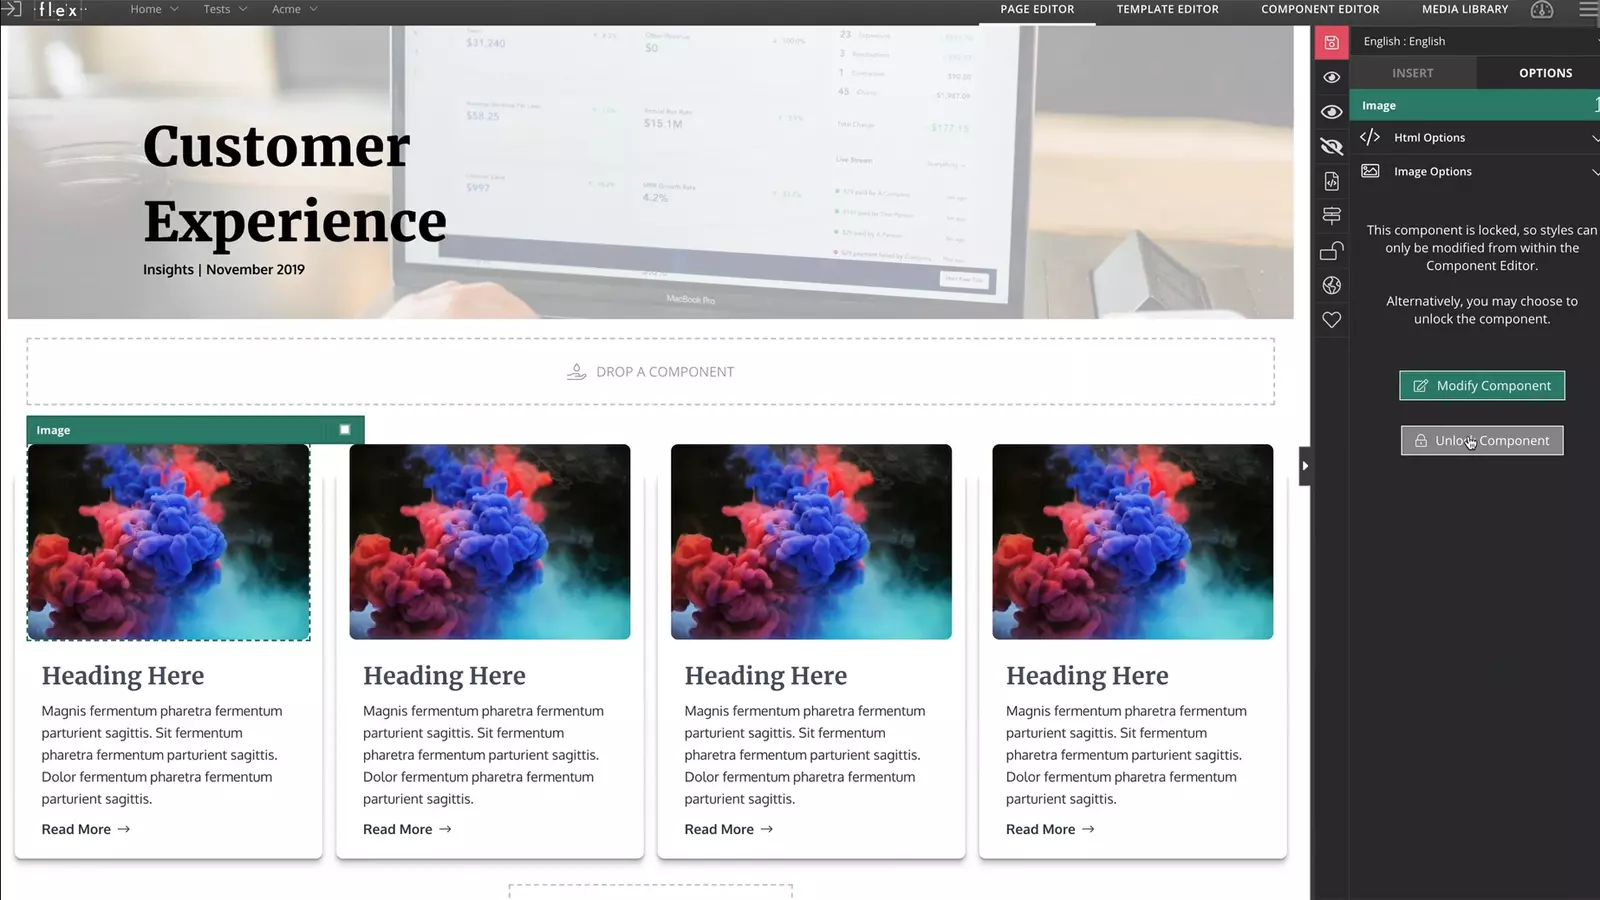
Task: Click the red save icon
Action: coord(1331,43)
